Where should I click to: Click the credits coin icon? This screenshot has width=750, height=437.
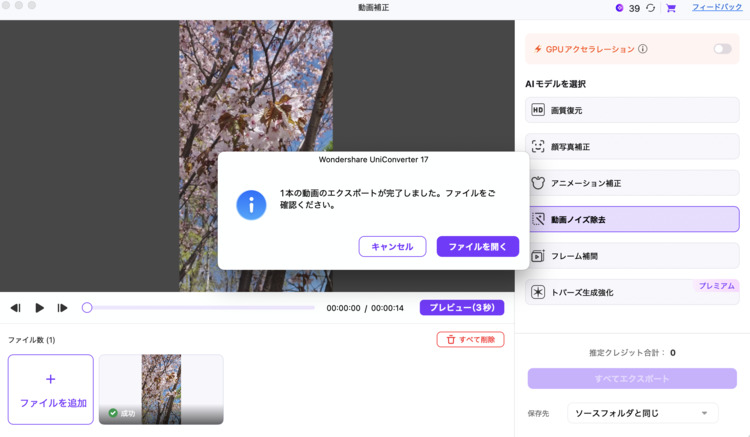pyautogui.click(x=619, y=8)
